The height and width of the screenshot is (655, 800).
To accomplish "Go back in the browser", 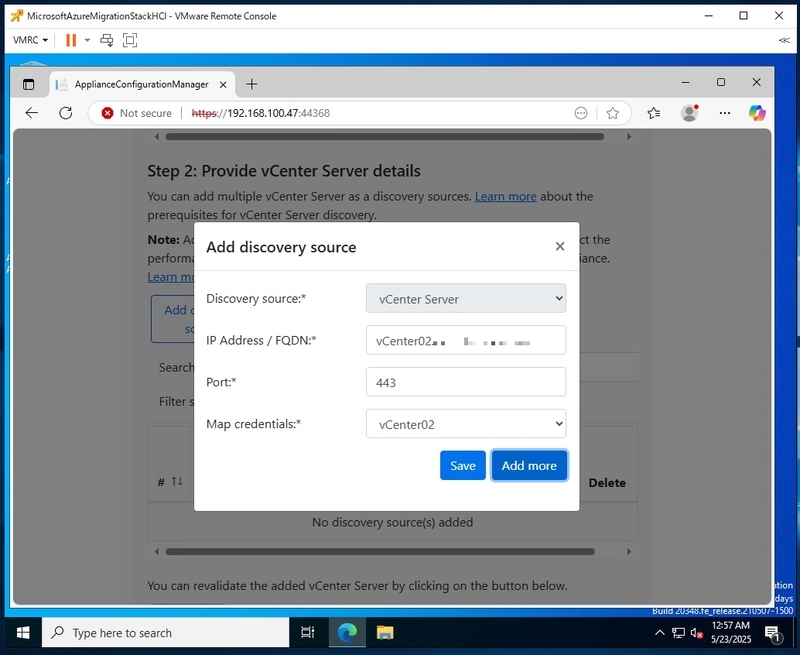I will [x=32, y=113].
